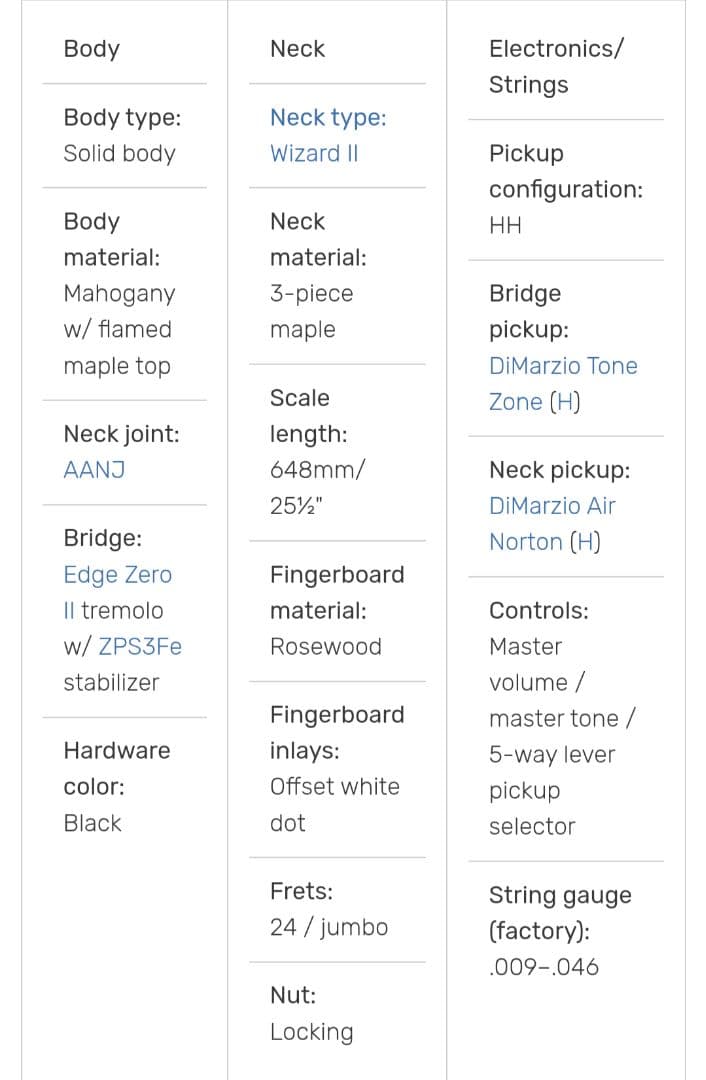Click the DiMarzio Air Norton link
The image size is (706, 1080).
[x=551, y=506]
